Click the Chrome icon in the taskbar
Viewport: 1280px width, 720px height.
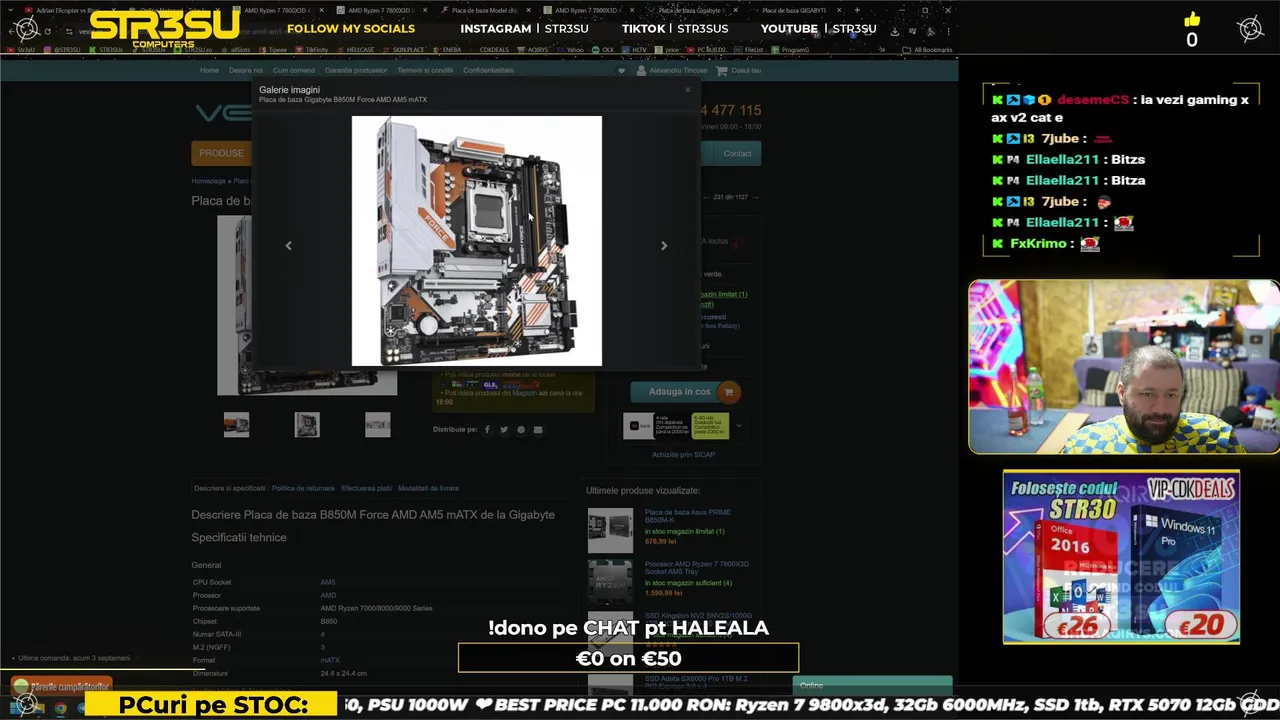coord(60,708)
